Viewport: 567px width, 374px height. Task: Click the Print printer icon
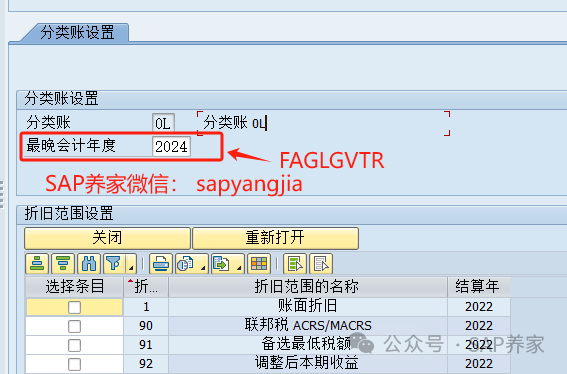tap(161, 264)
